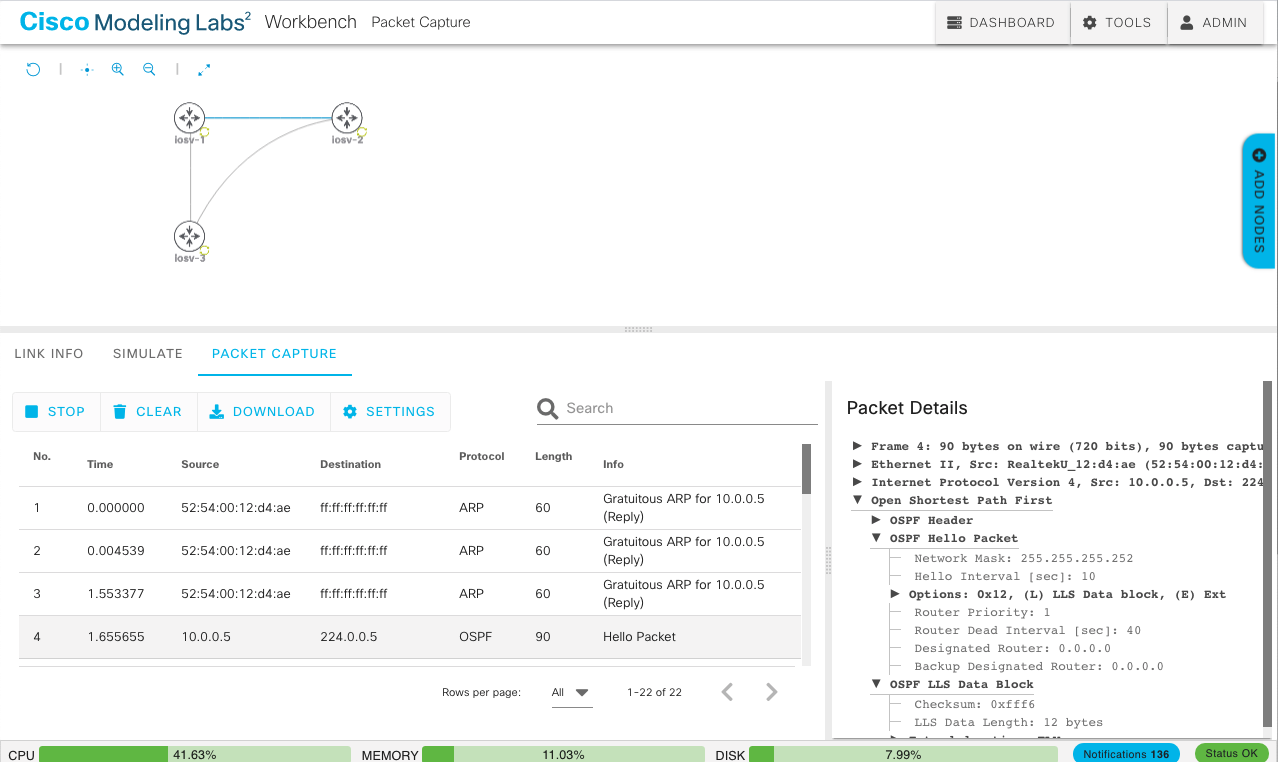Screen dimensions: 1278x762
Task: Select the iosv-2 router node
Action: tap(347, 118)
